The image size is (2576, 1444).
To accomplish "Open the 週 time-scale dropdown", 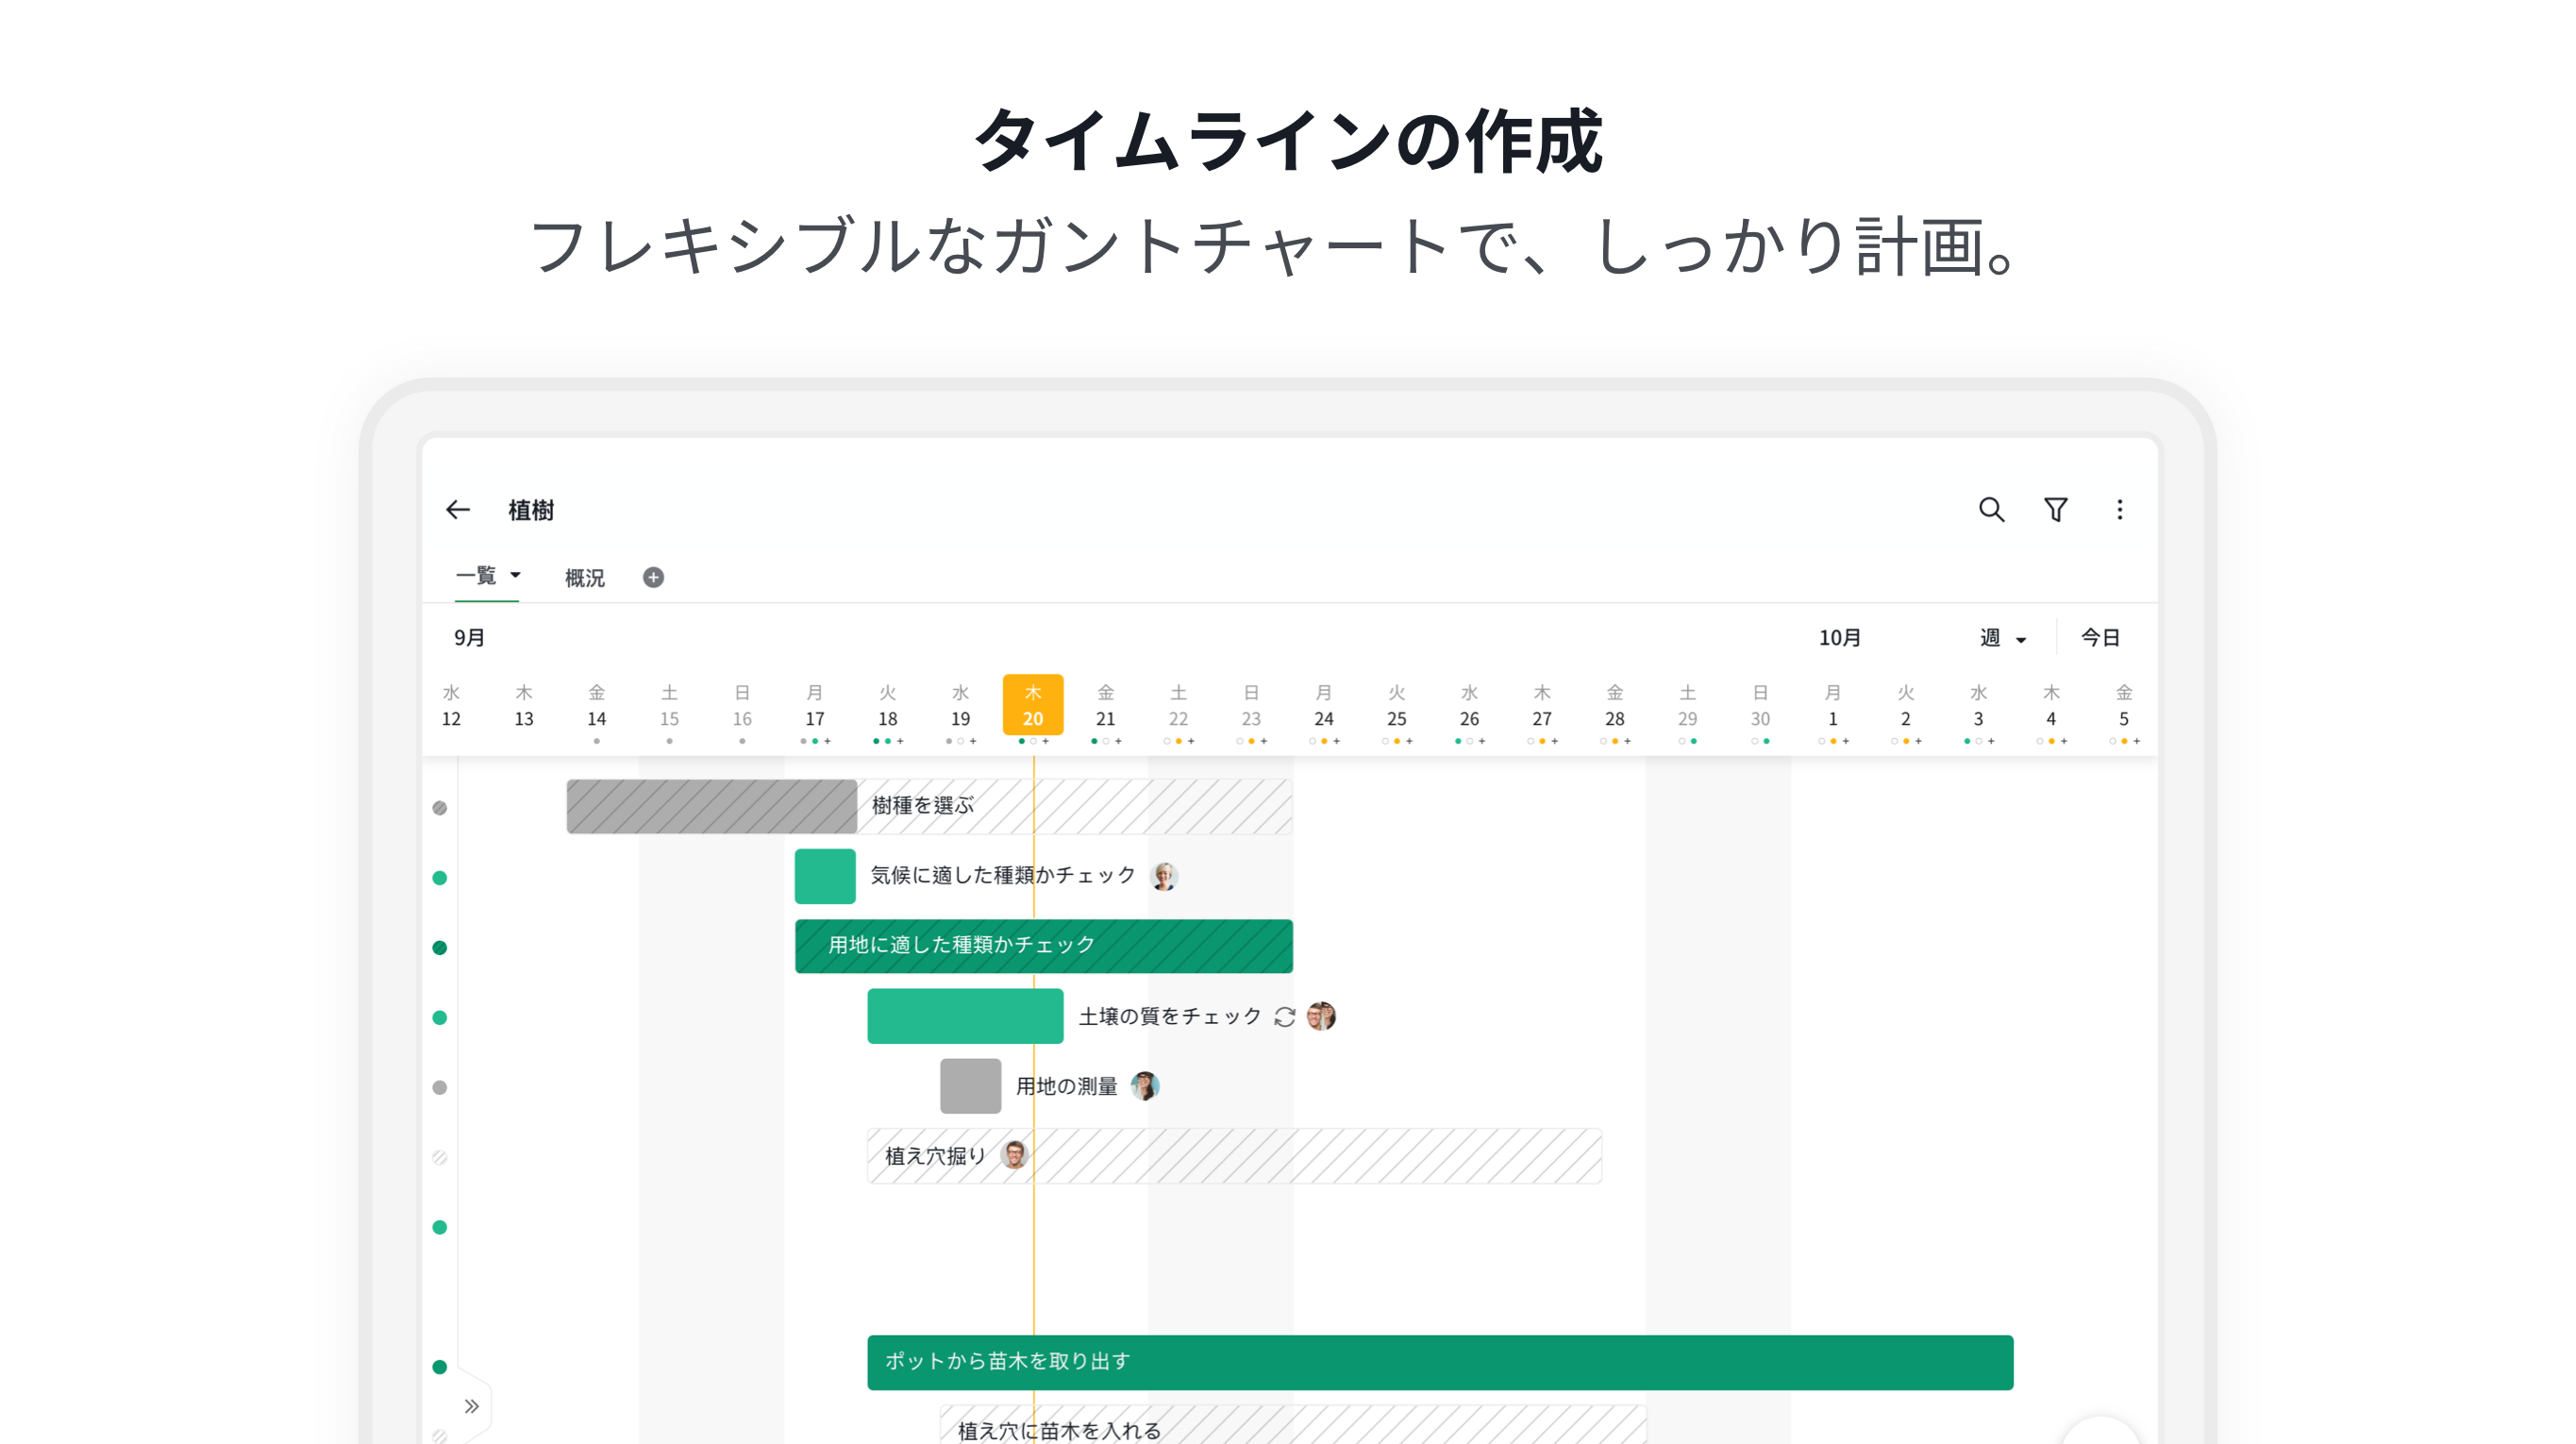I will click(x=2003, y=638).
